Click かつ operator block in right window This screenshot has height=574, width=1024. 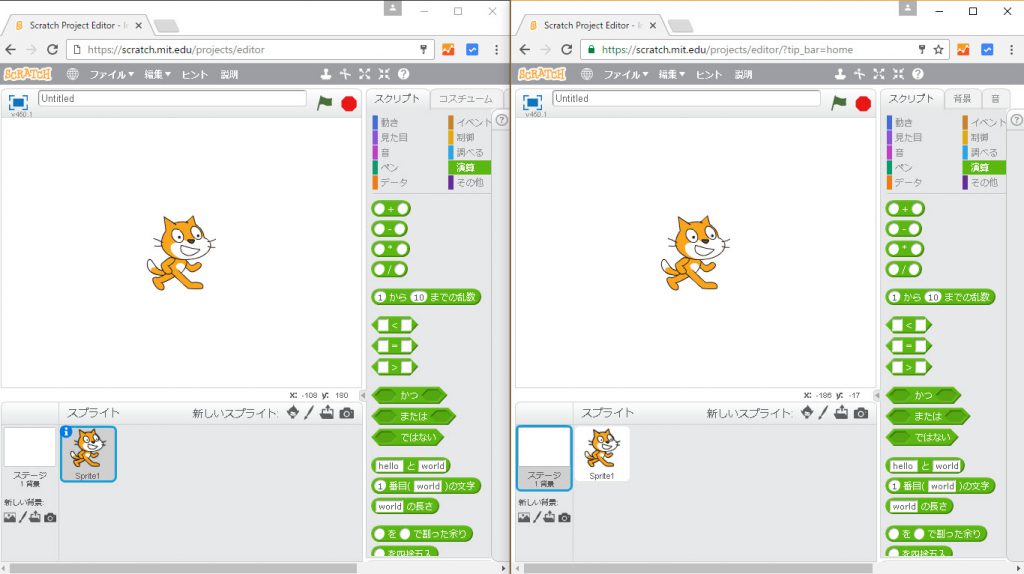pyautogui.click(x=923, y=395)
